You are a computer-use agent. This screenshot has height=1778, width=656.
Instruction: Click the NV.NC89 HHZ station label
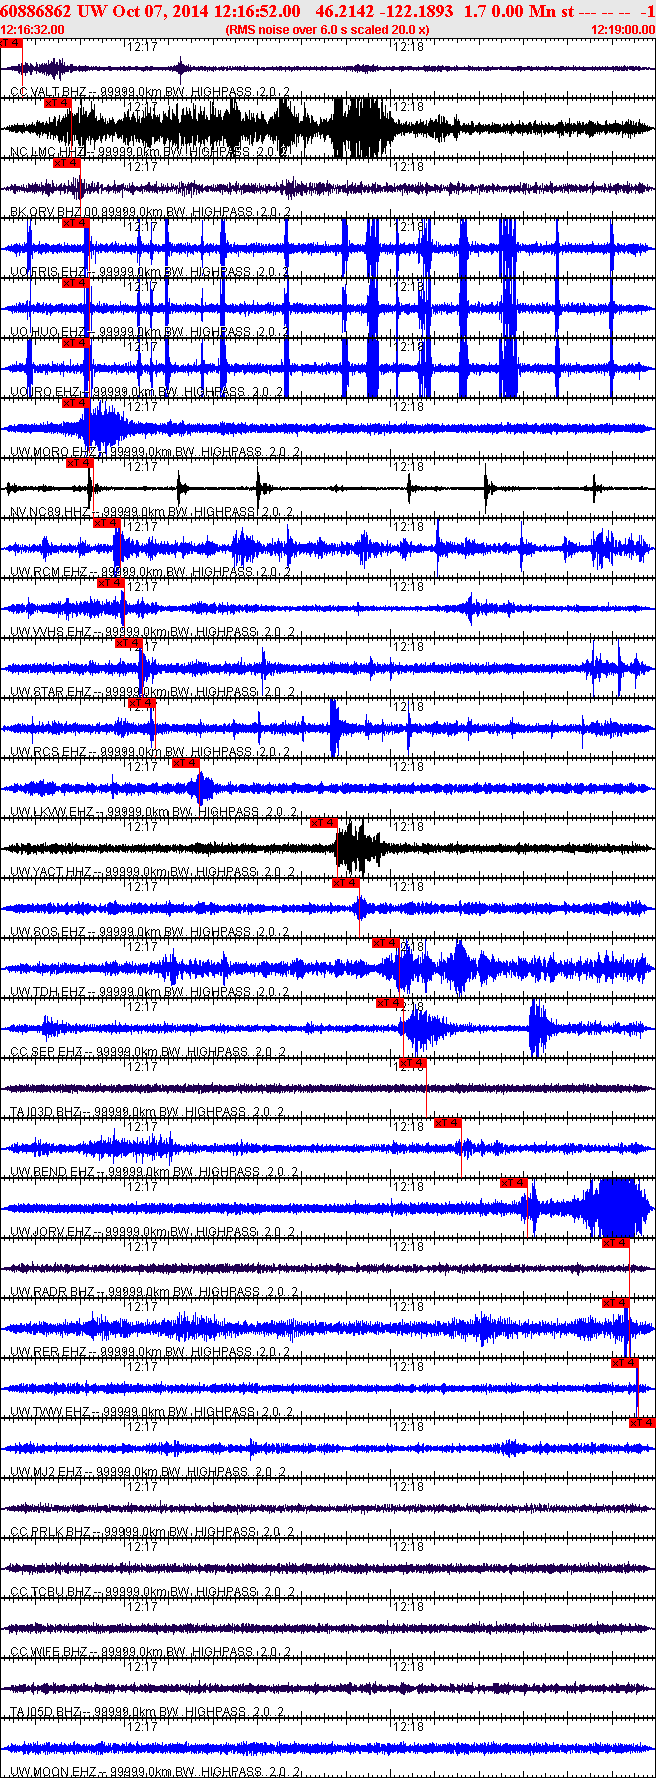point(51,512)
